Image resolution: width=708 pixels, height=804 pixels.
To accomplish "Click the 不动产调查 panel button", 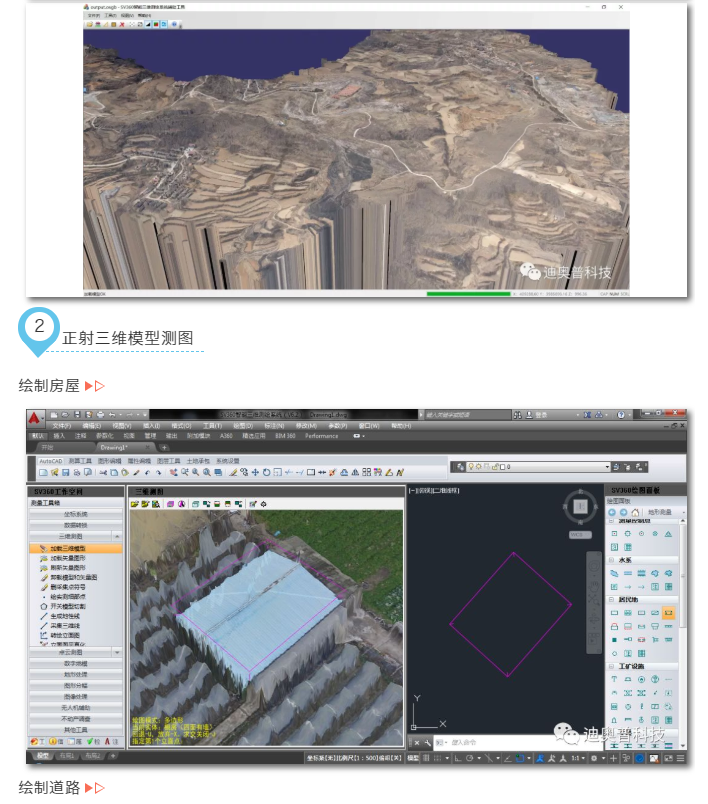I will coord(76,719).
